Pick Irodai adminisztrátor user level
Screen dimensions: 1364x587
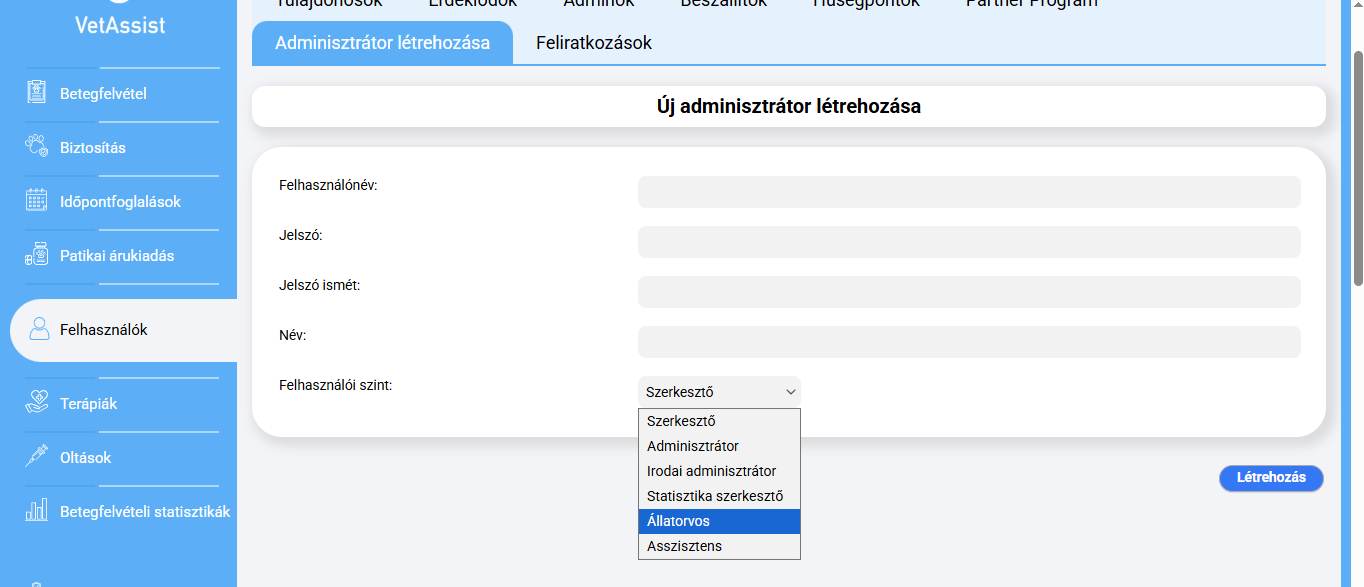coord(719,471)
